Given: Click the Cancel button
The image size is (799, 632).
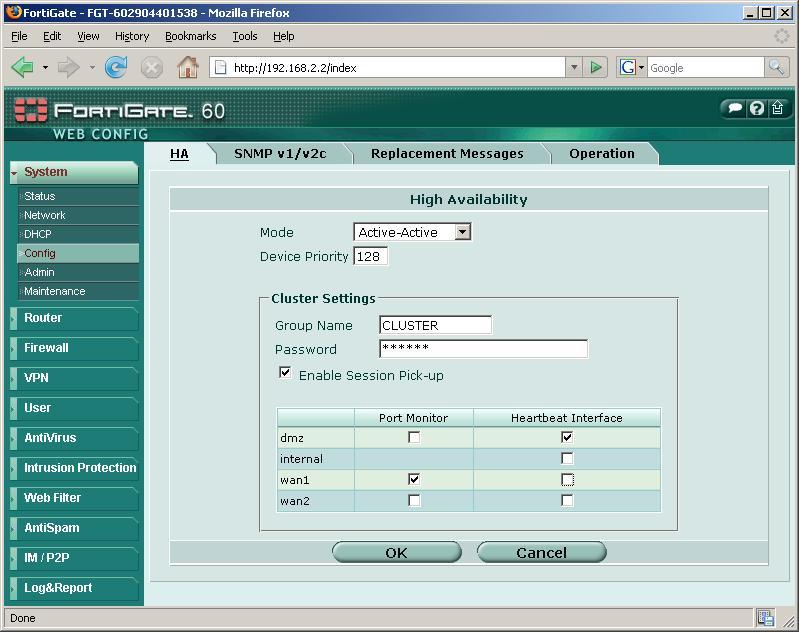Looking at the screenshot, I should (x=542, y=553).
